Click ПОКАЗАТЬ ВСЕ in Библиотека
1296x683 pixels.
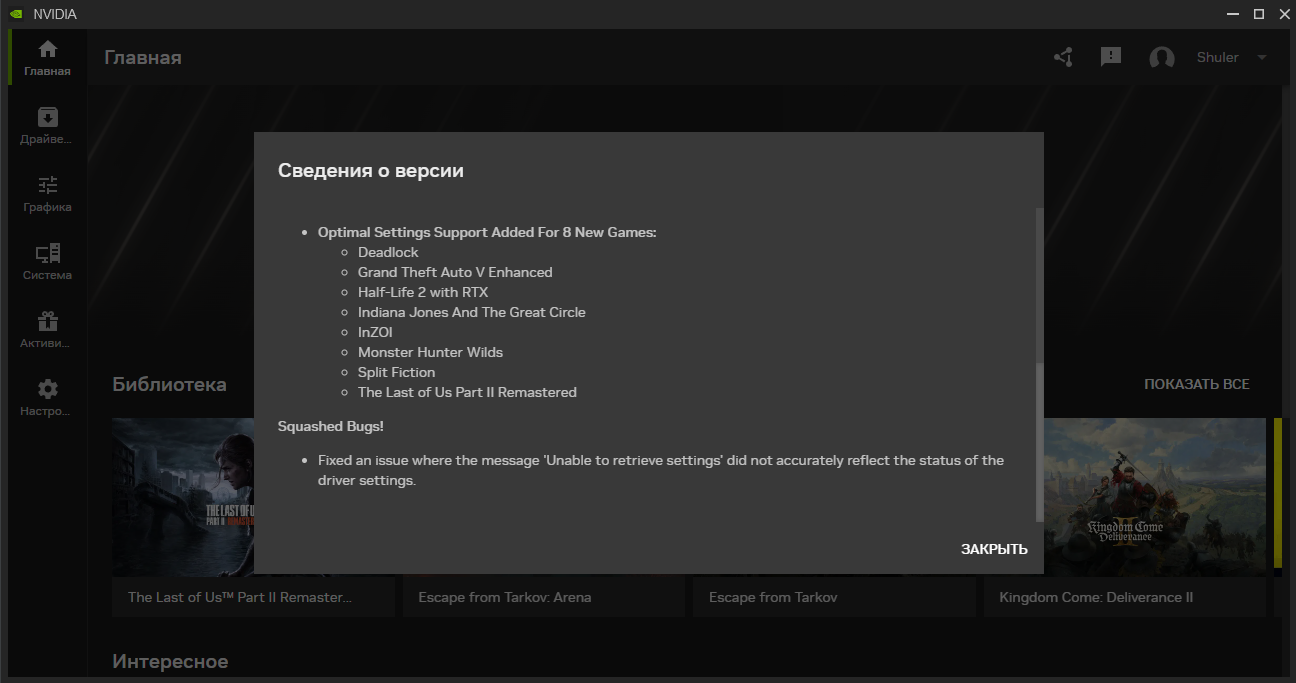(x=1197, y=384)
